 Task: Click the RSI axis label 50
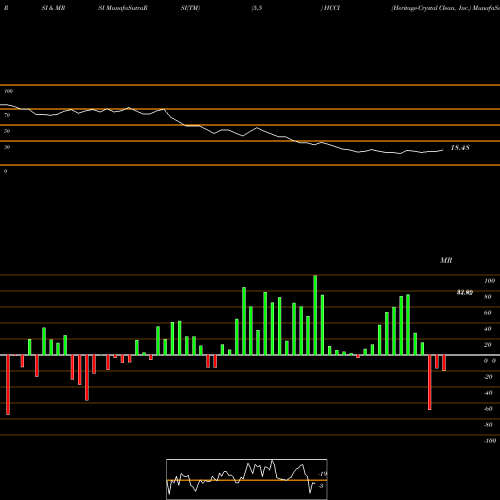point(7,131)
